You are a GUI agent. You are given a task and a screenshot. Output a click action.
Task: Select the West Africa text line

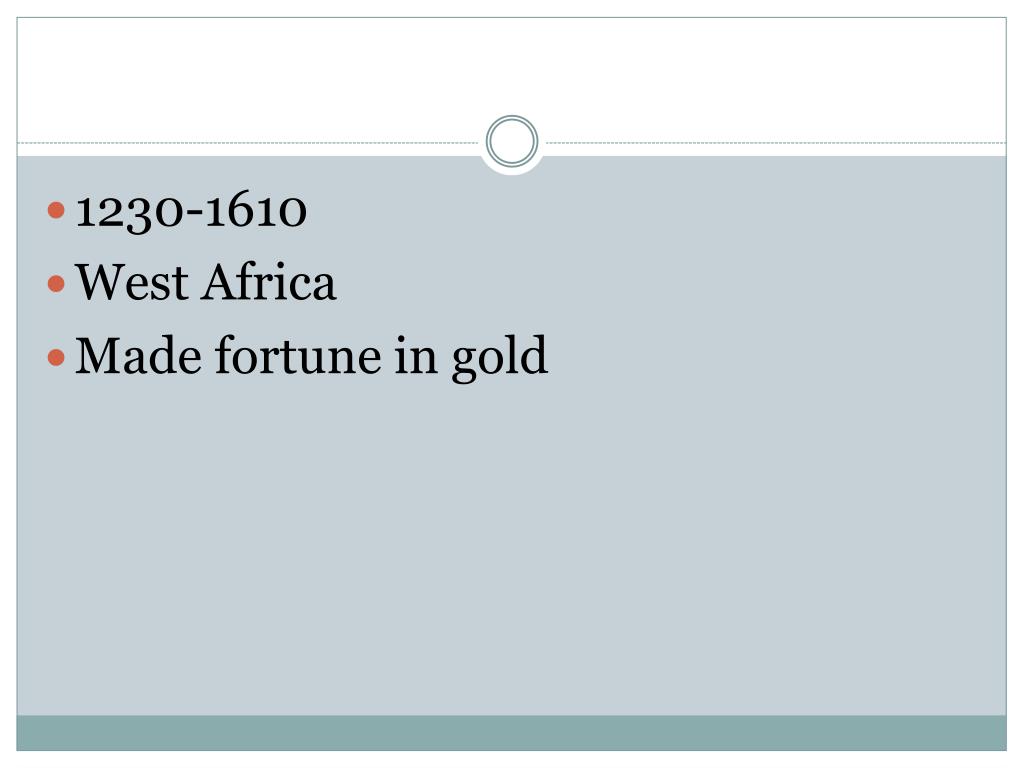pos(206,282)
